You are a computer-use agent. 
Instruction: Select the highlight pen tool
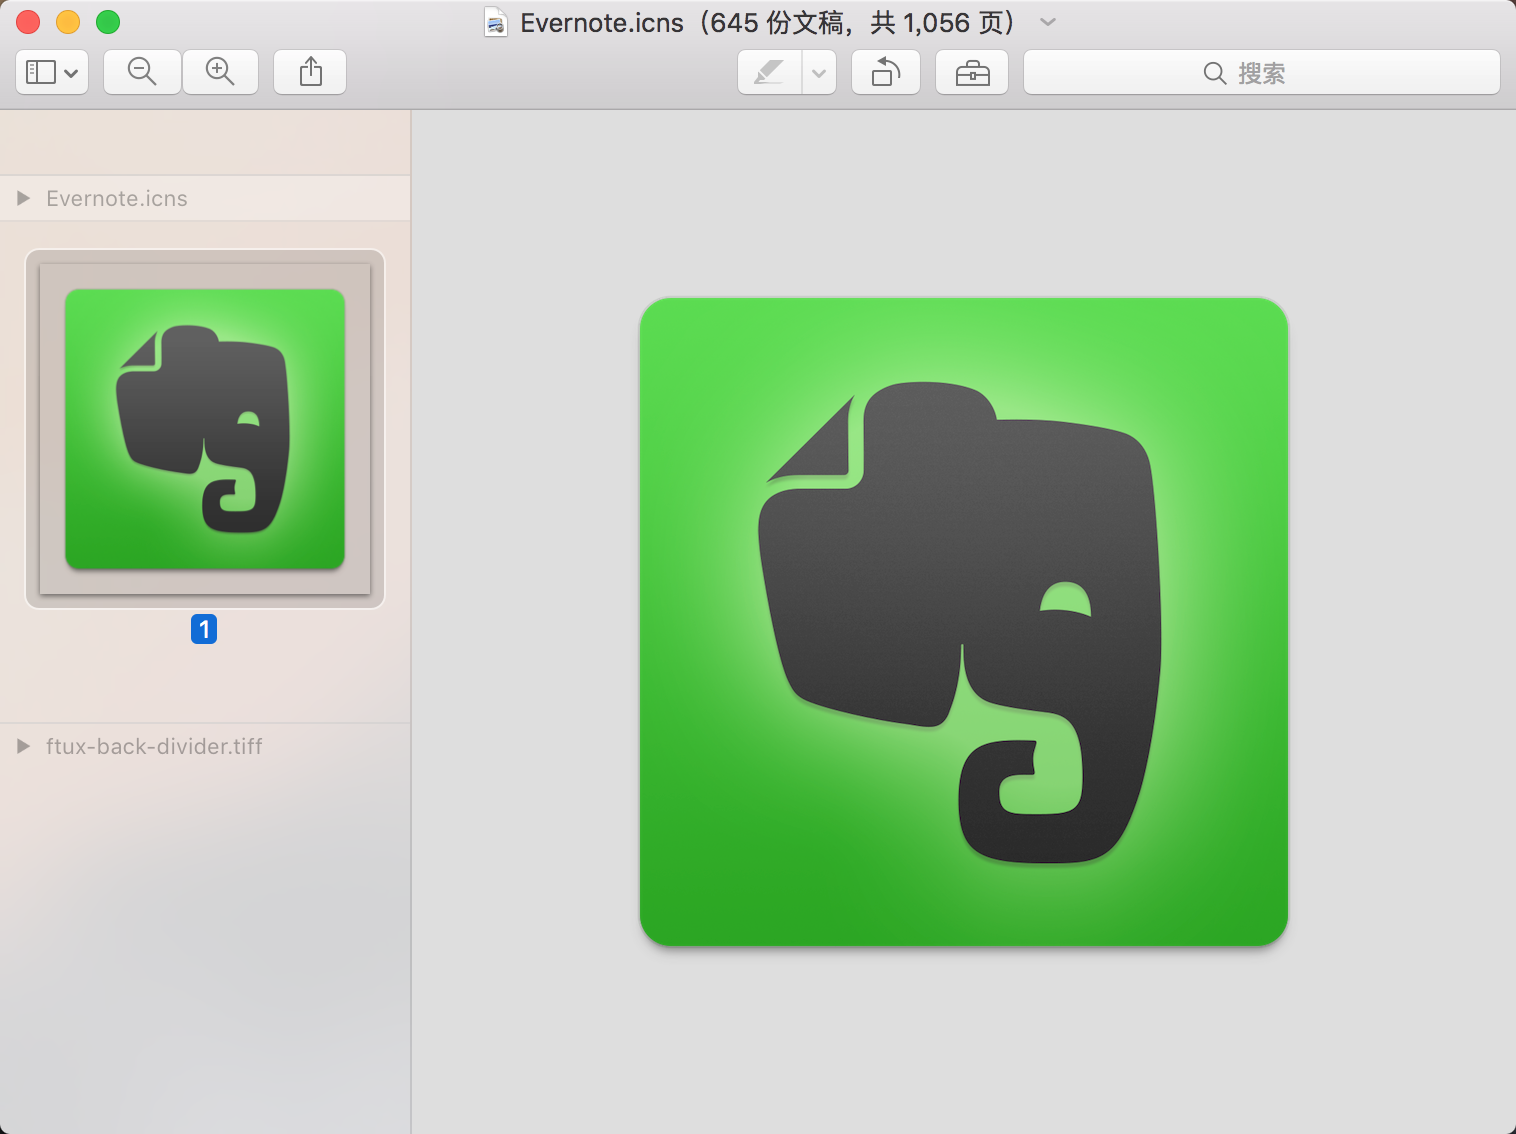point(769,72)
